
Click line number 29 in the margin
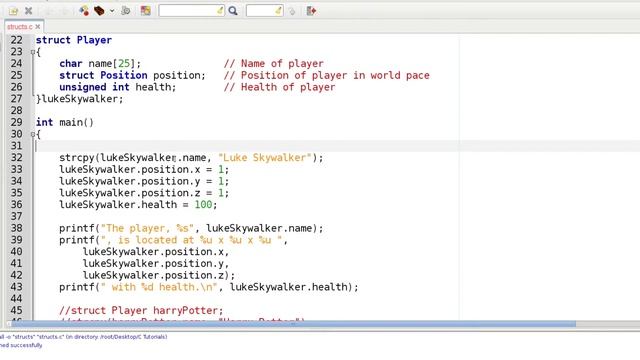(x=16, y=122)
